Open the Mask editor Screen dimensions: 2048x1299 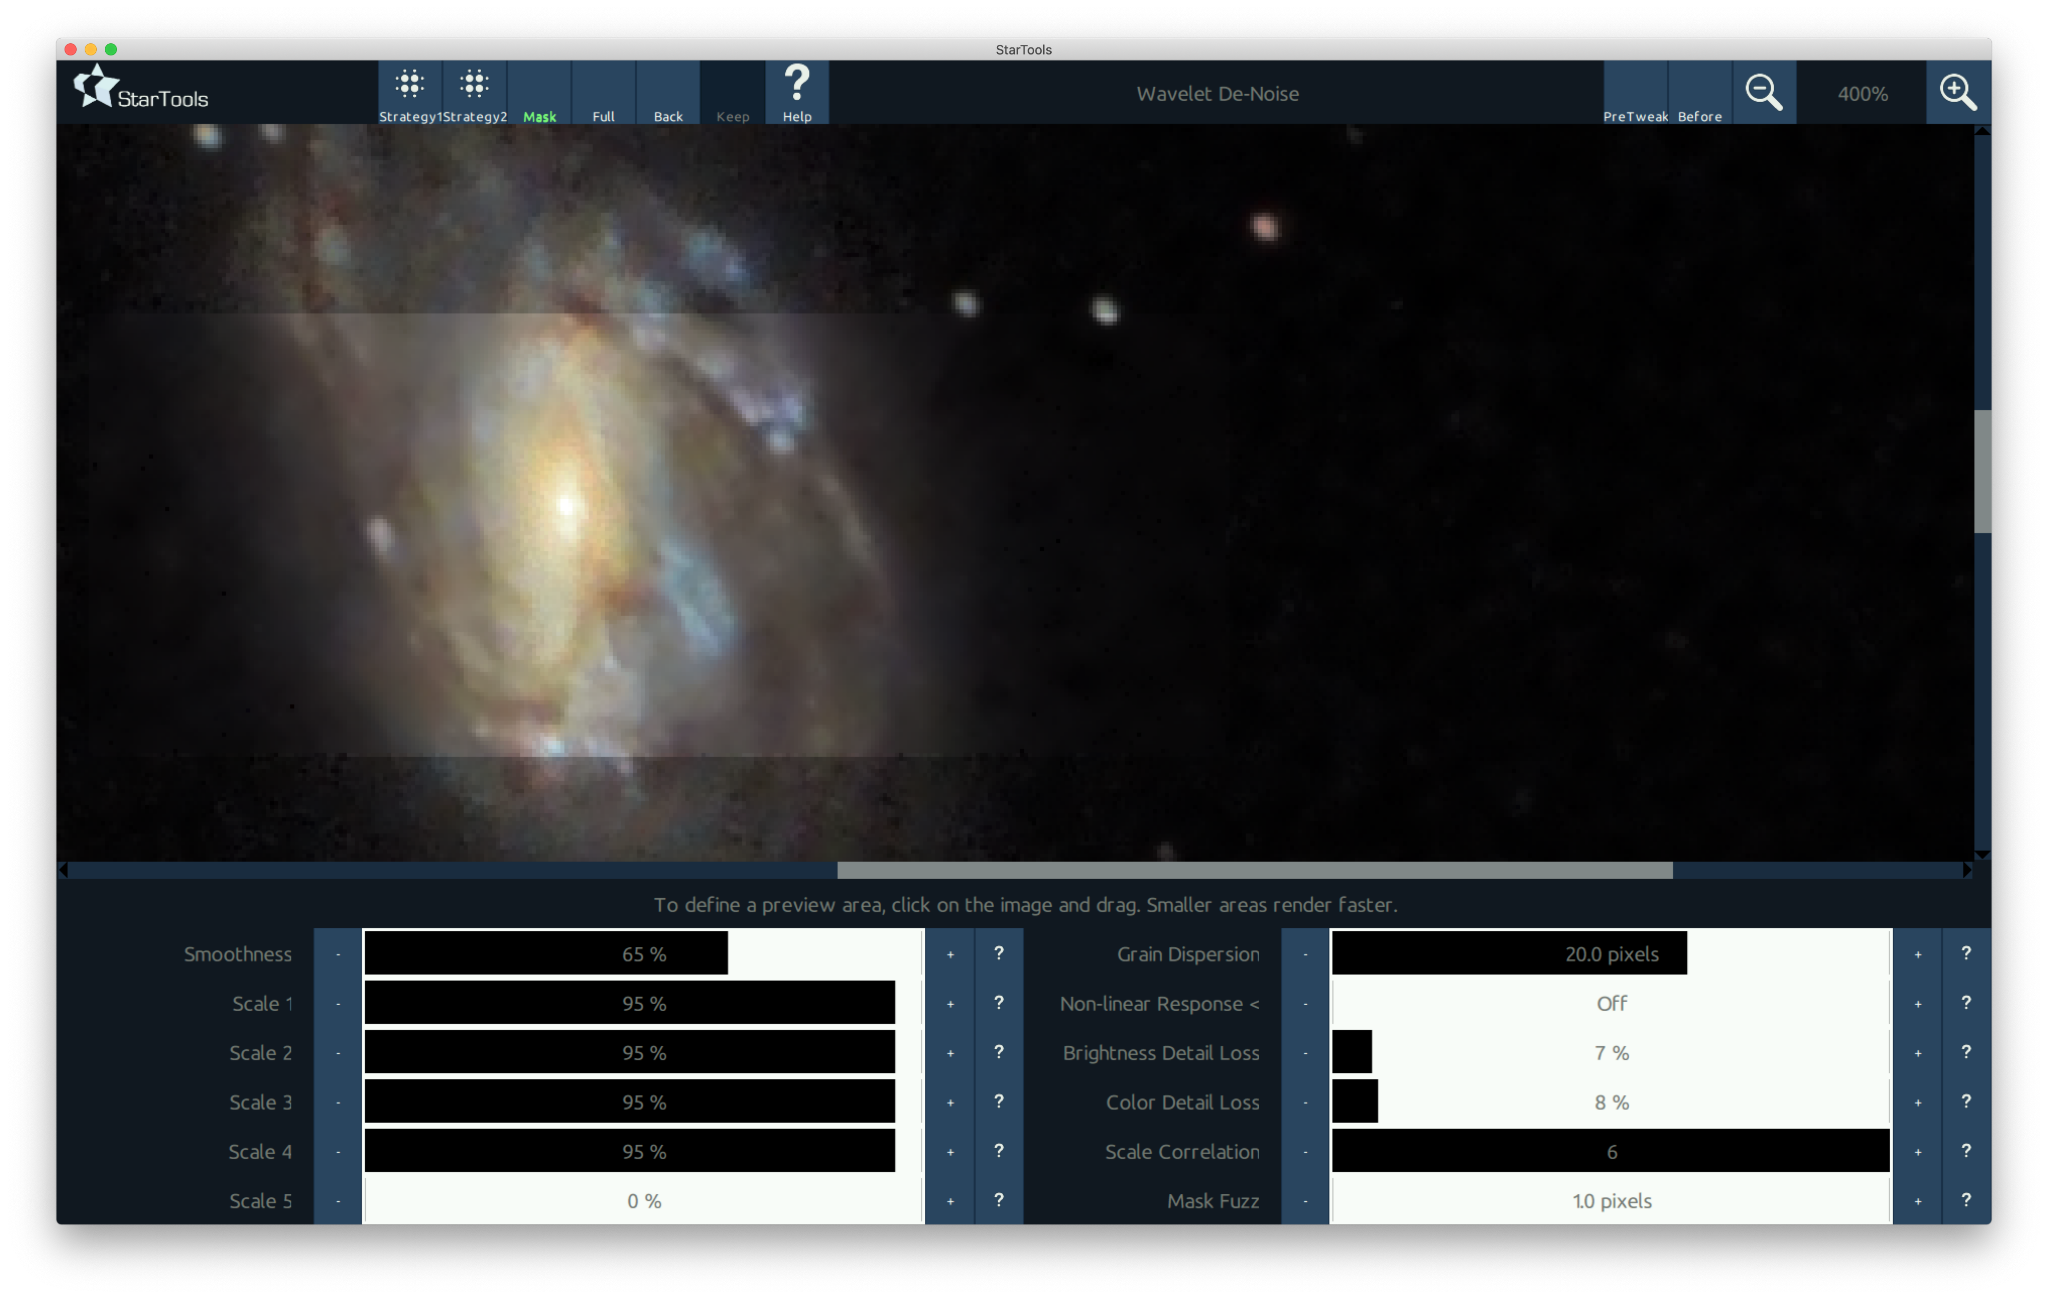pyautogui.click(x=539, y=93)
